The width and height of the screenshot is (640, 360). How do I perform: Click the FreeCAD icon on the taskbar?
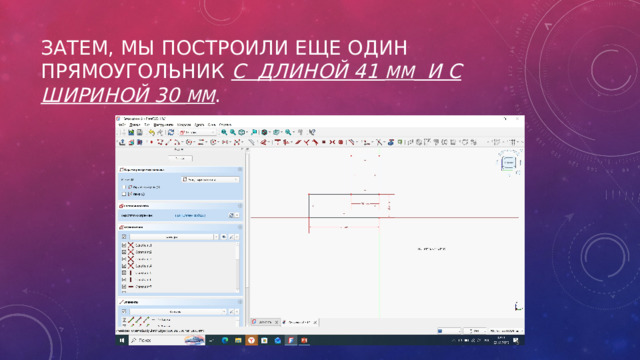point(291,340)
